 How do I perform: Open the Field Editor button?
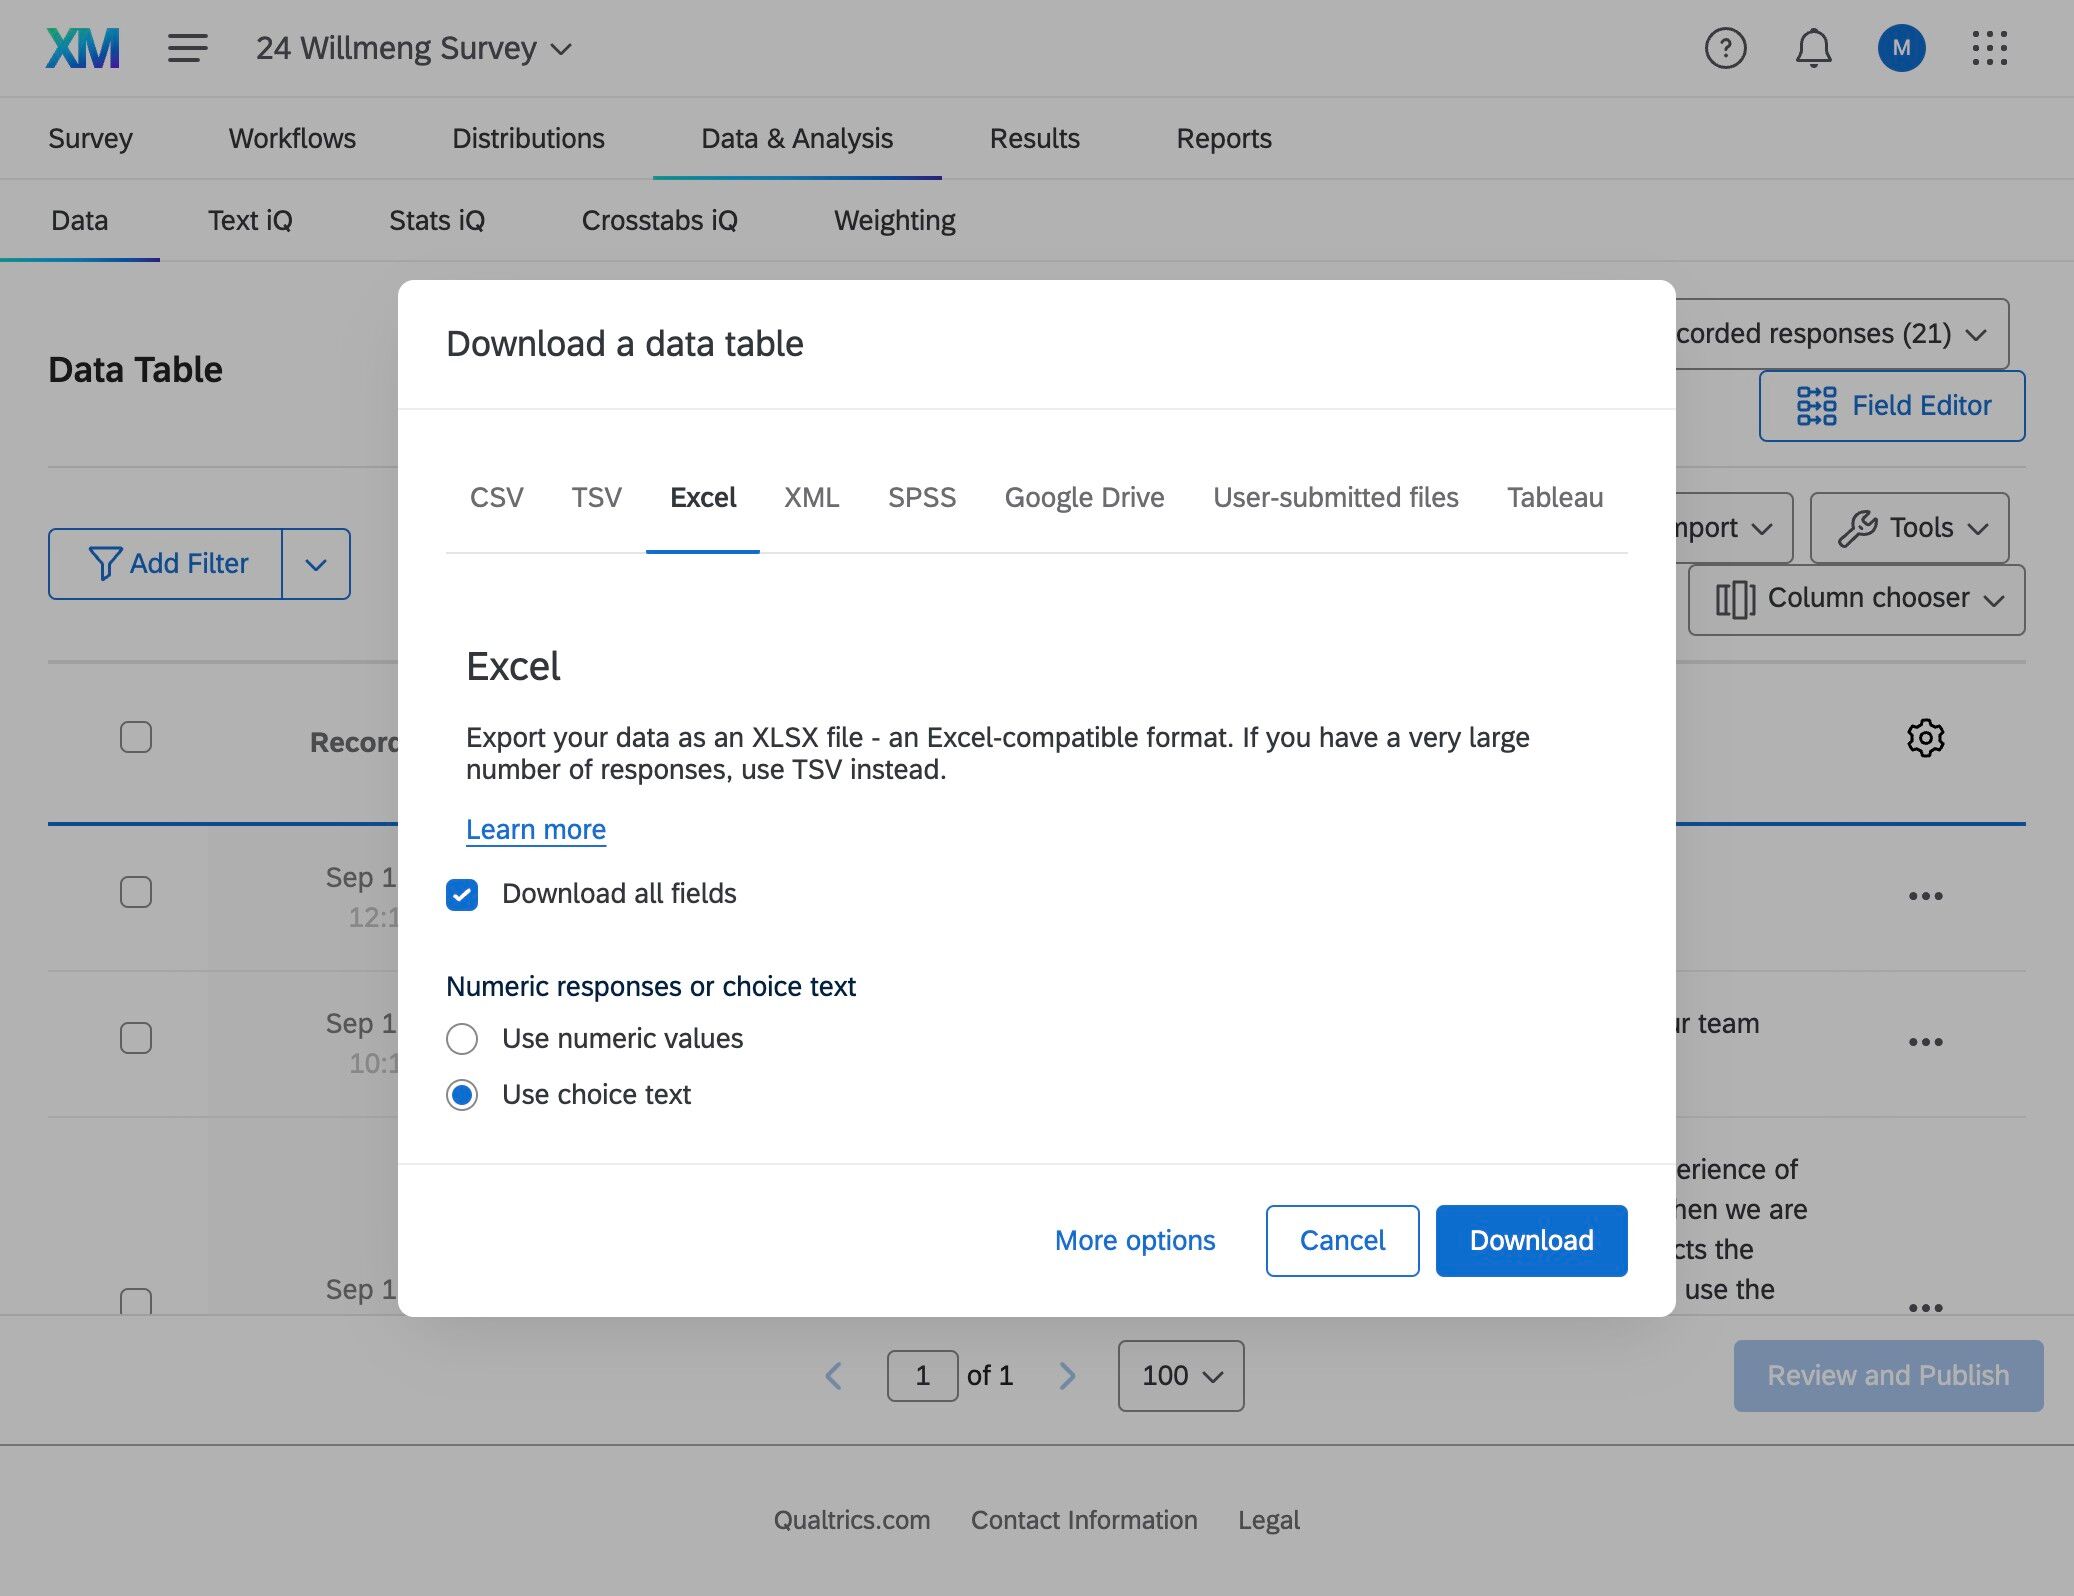click(1892, 406)
